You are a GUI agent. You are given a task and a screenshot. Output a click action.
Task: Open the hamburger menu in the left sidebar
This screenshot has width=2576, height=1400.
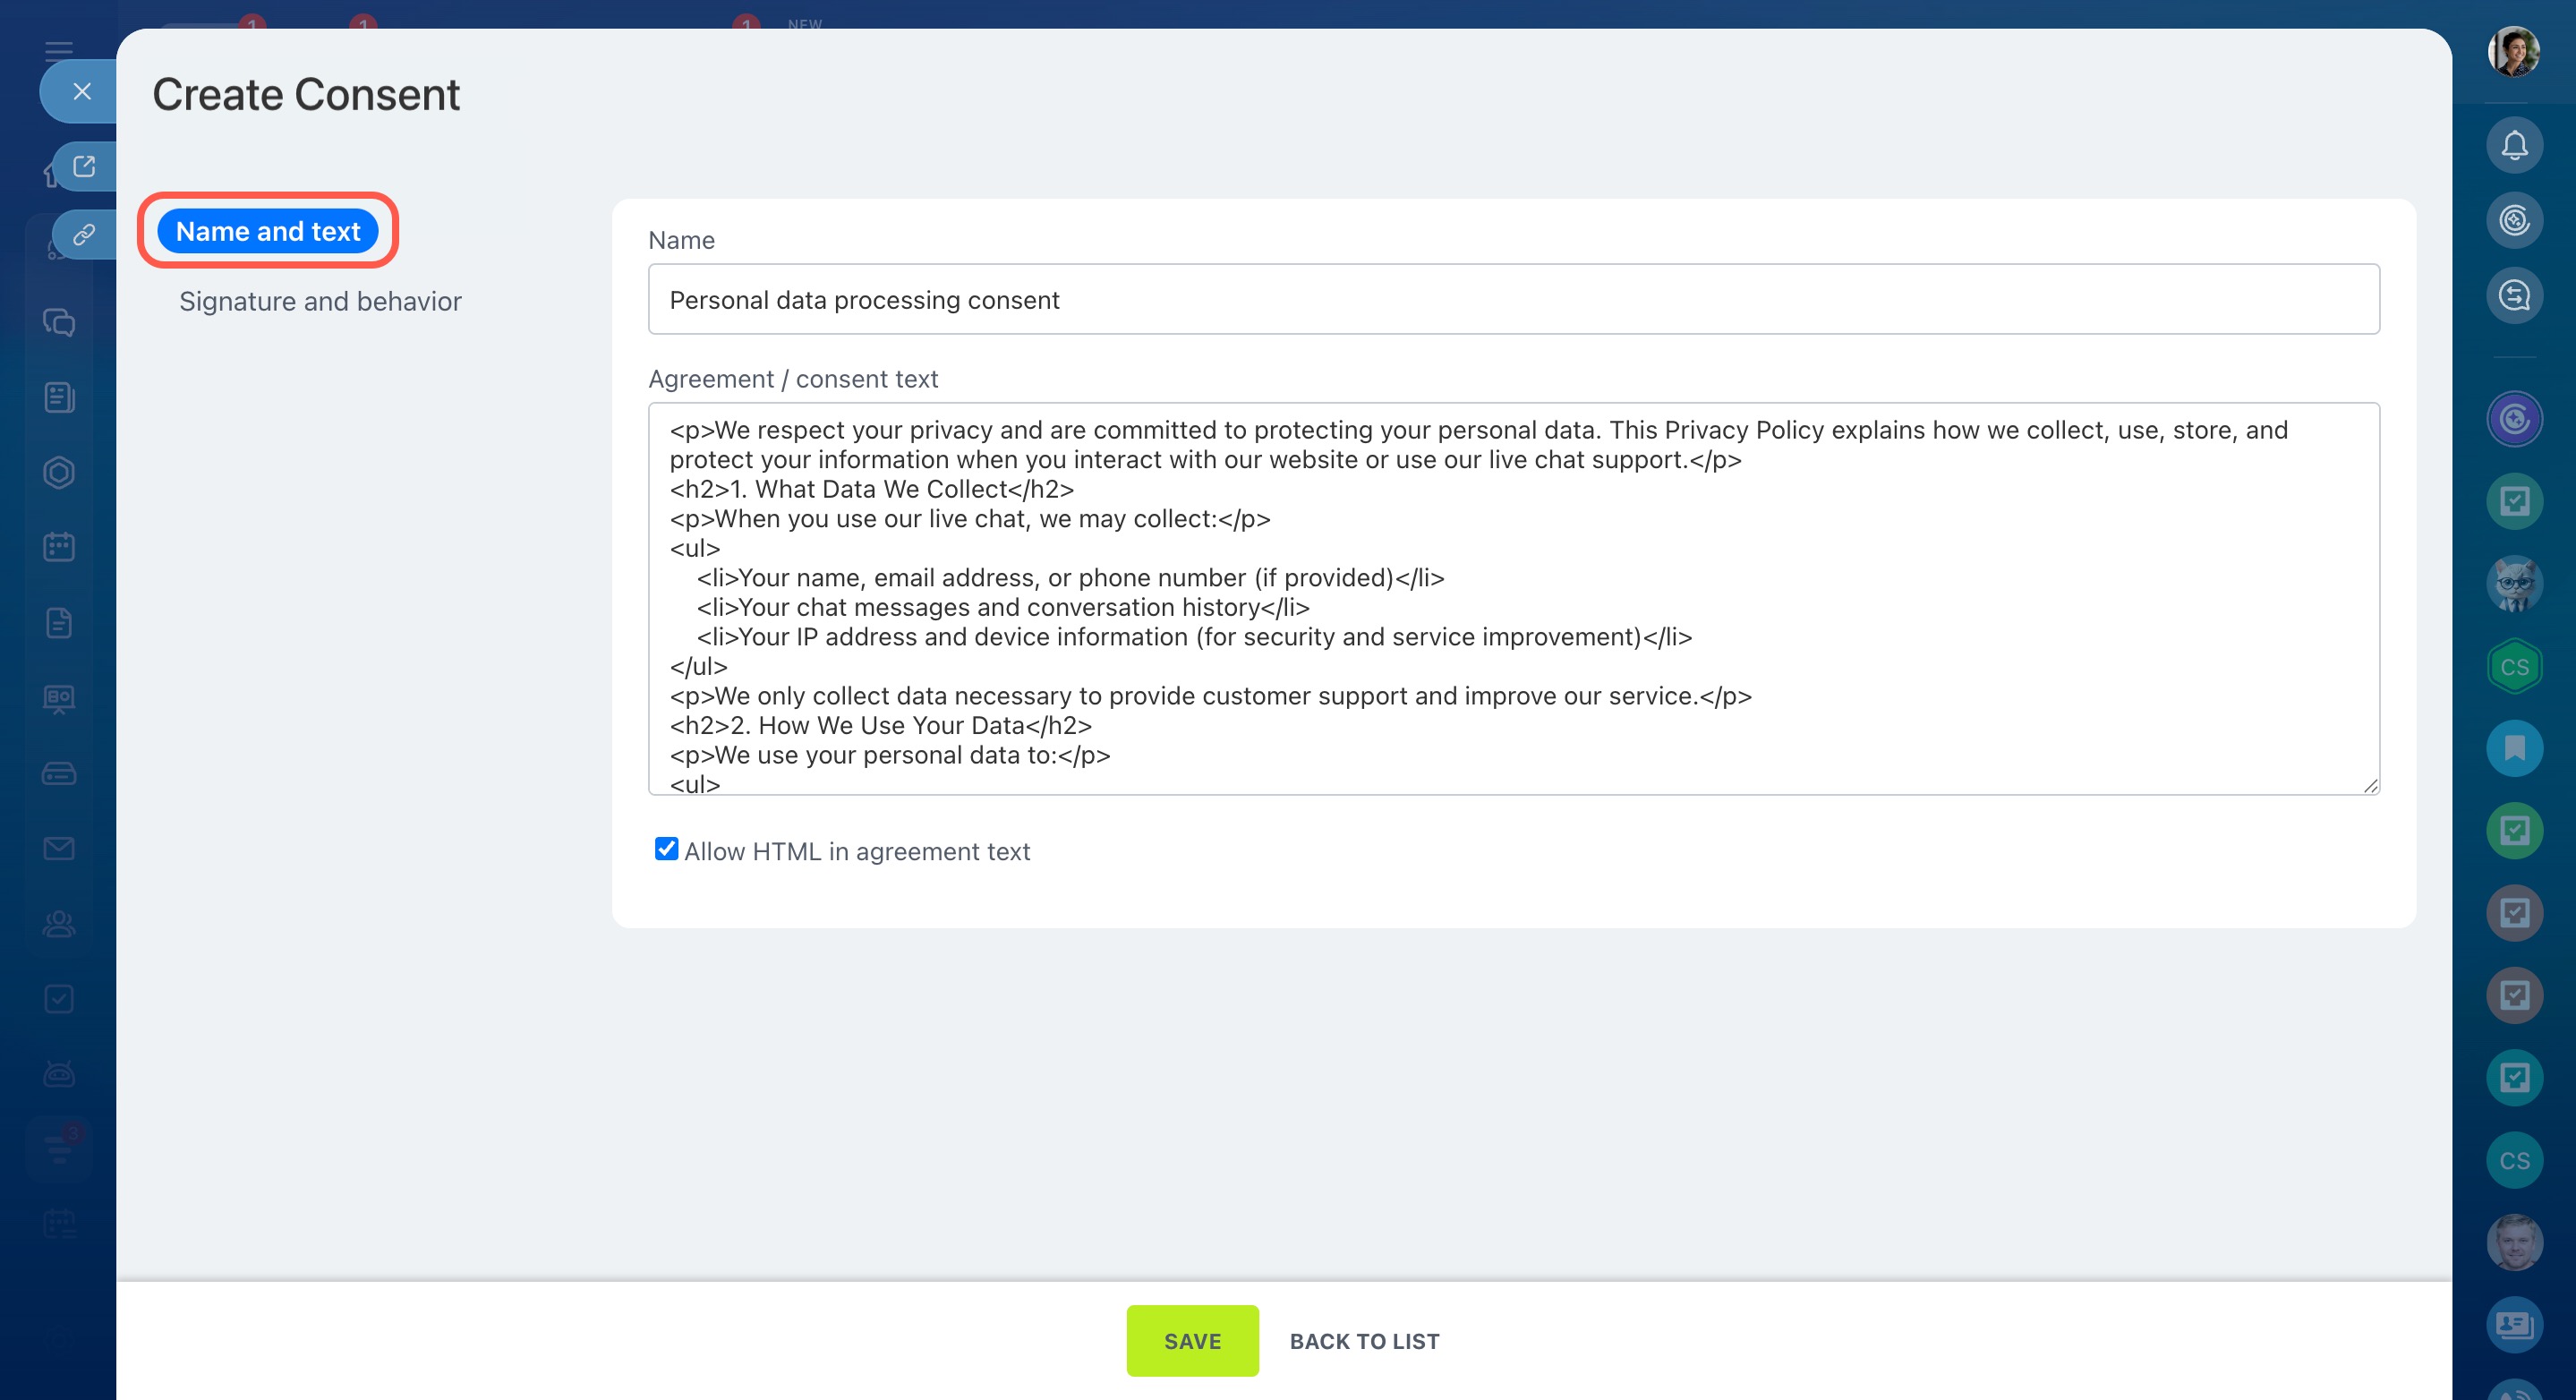59,51
